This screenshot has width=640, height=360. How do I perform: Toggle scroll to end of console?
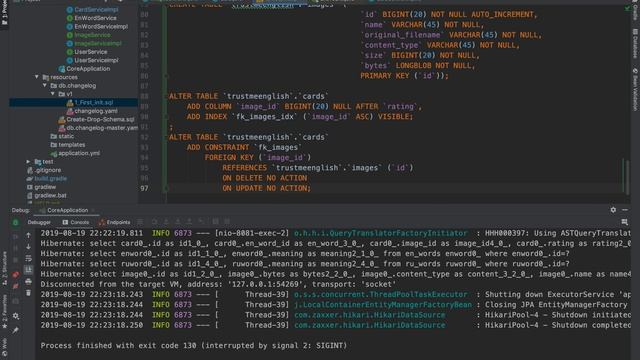29,270
